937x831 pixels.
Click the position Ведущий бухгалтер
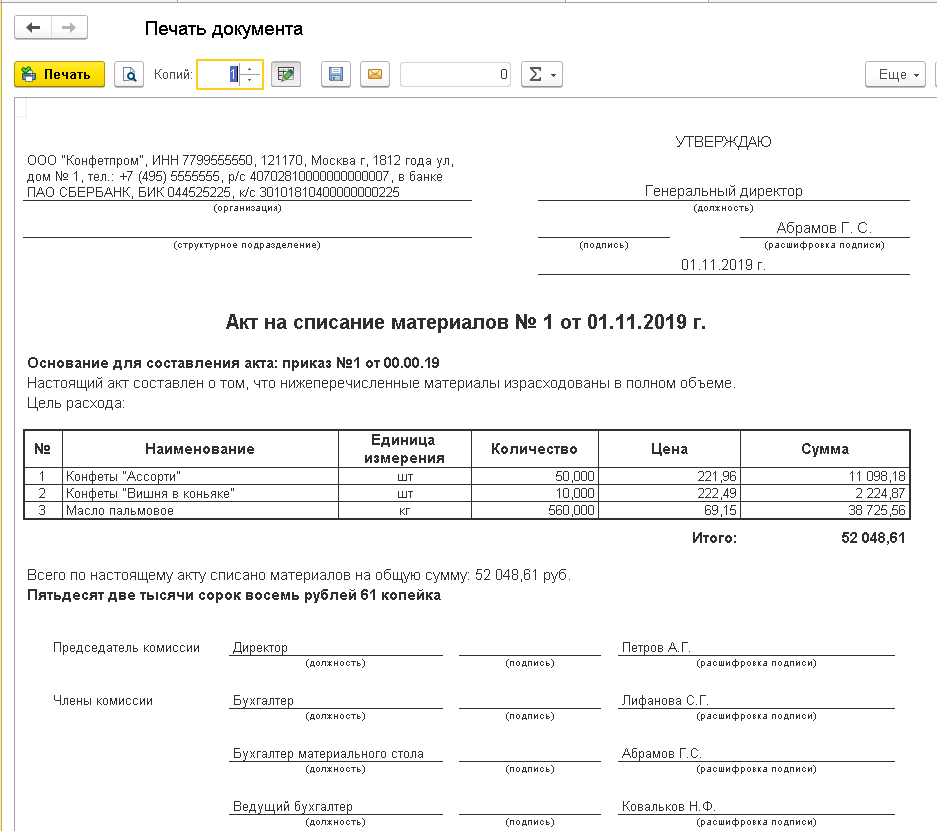coord(293,807)
